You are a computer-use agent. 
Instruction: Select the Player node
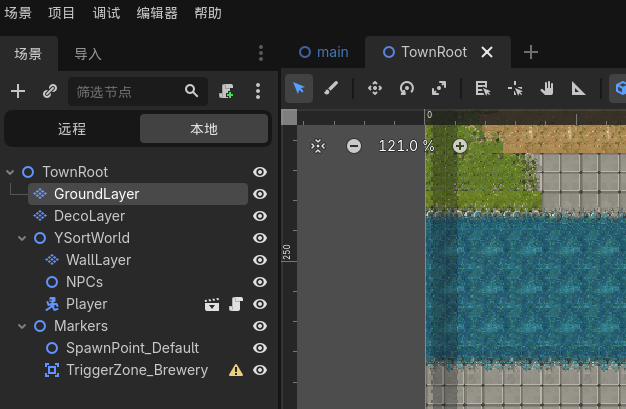tap(86, 304)
